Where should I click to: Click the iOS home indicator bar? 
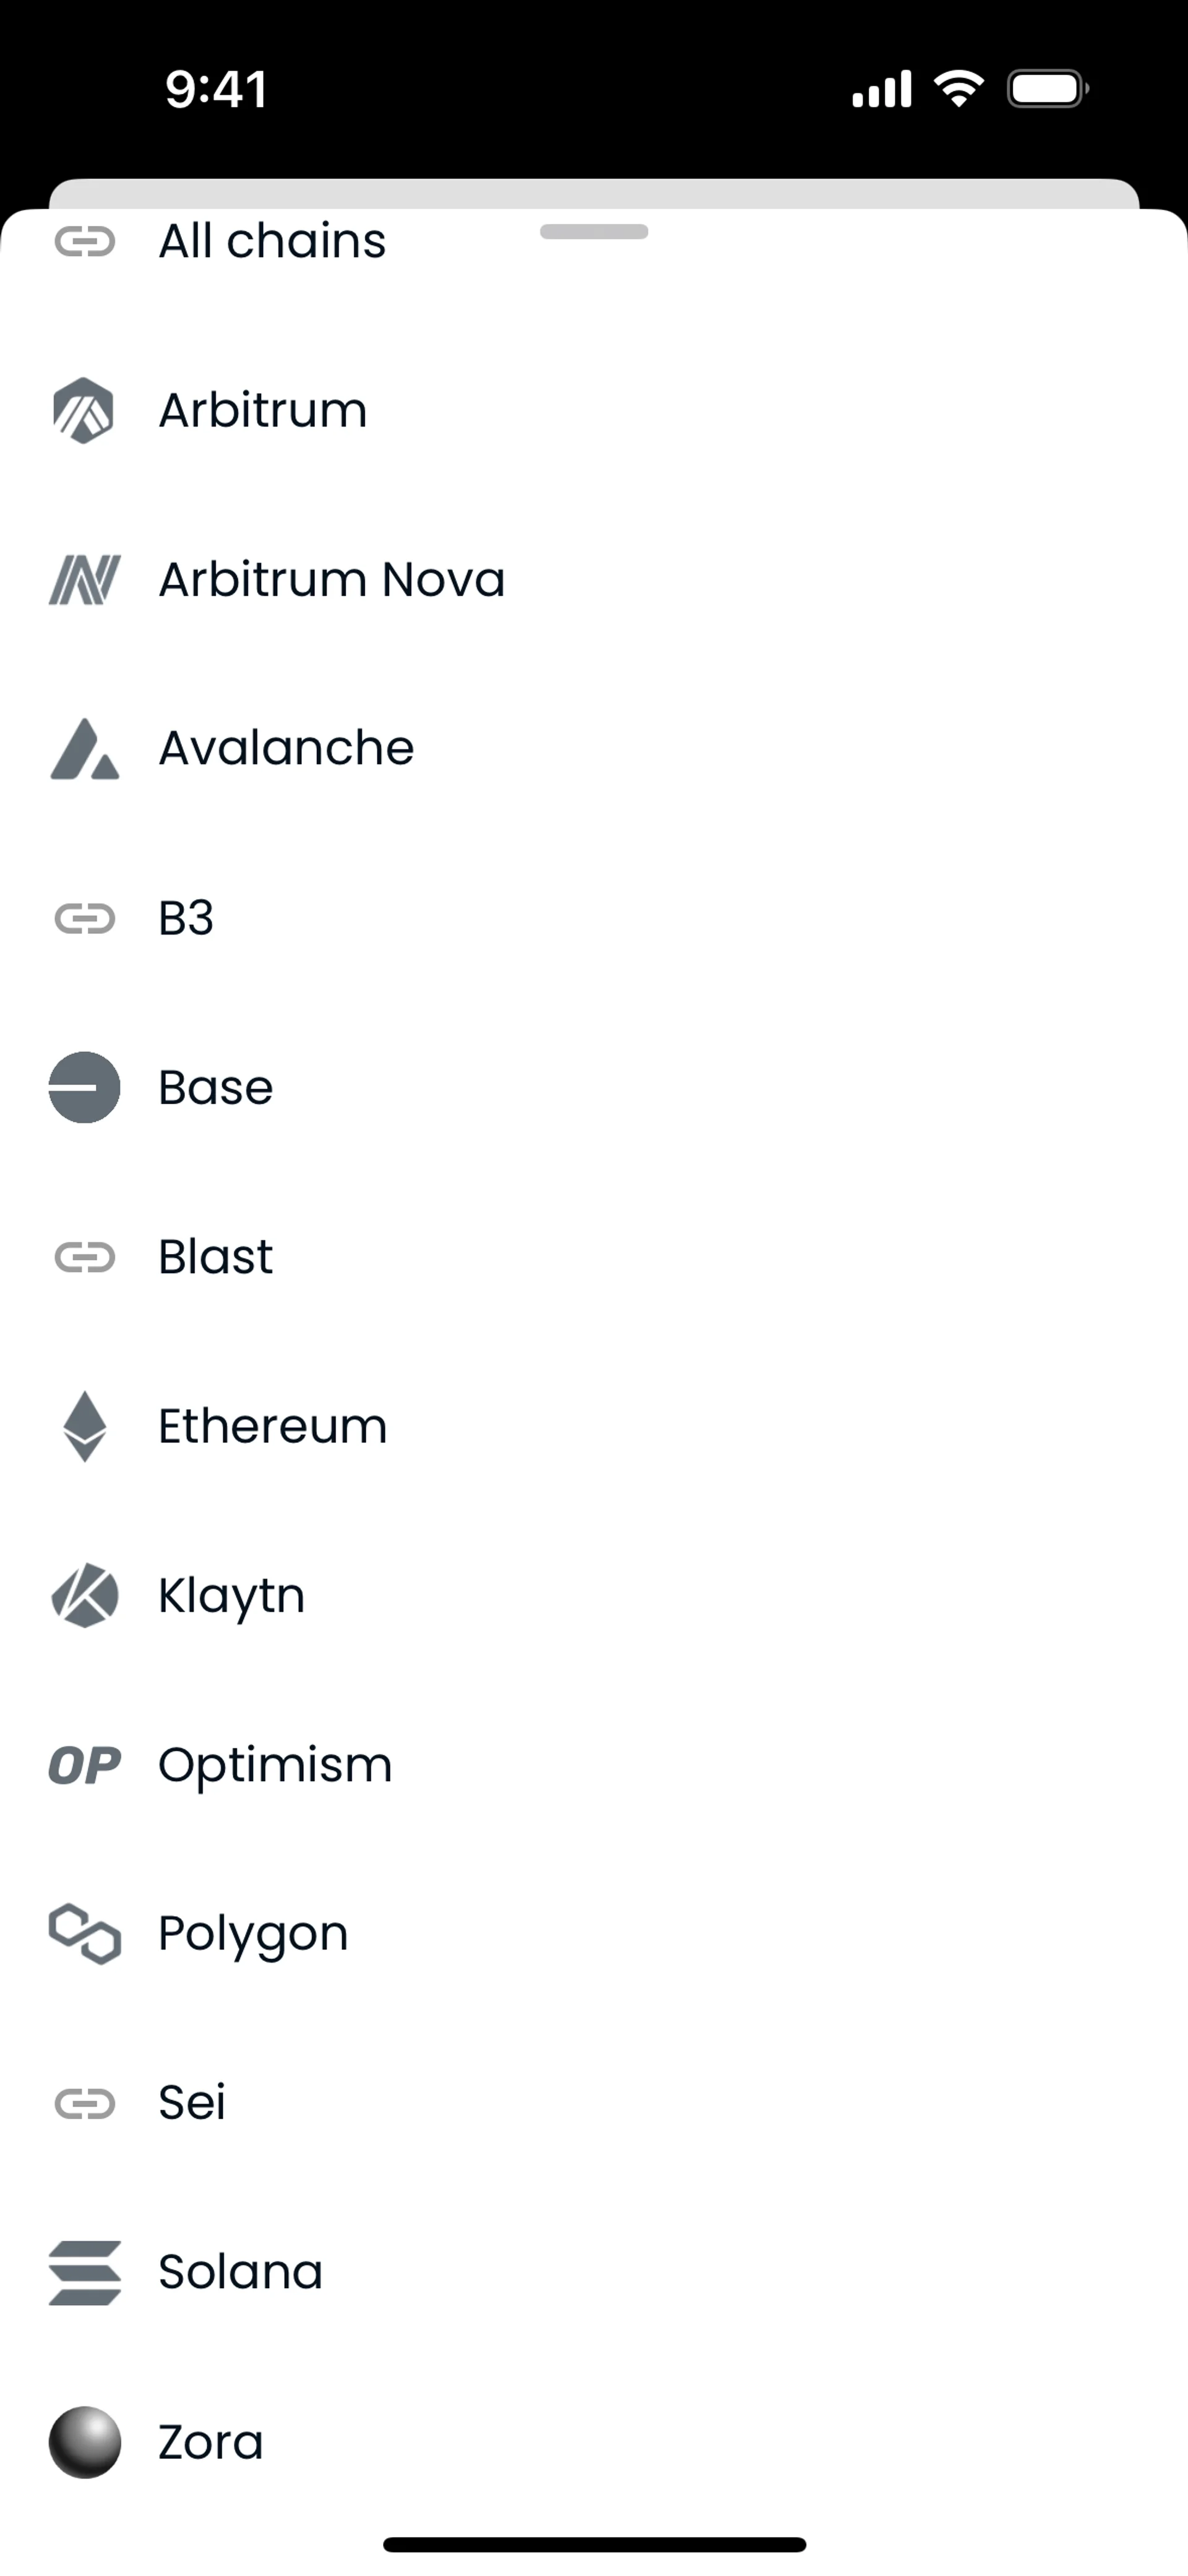[594, 2544]
